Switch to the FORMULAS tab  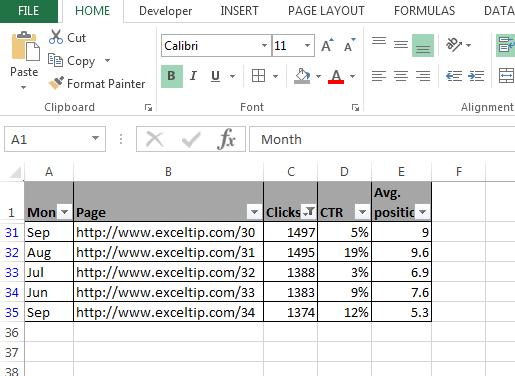point(424,11)
